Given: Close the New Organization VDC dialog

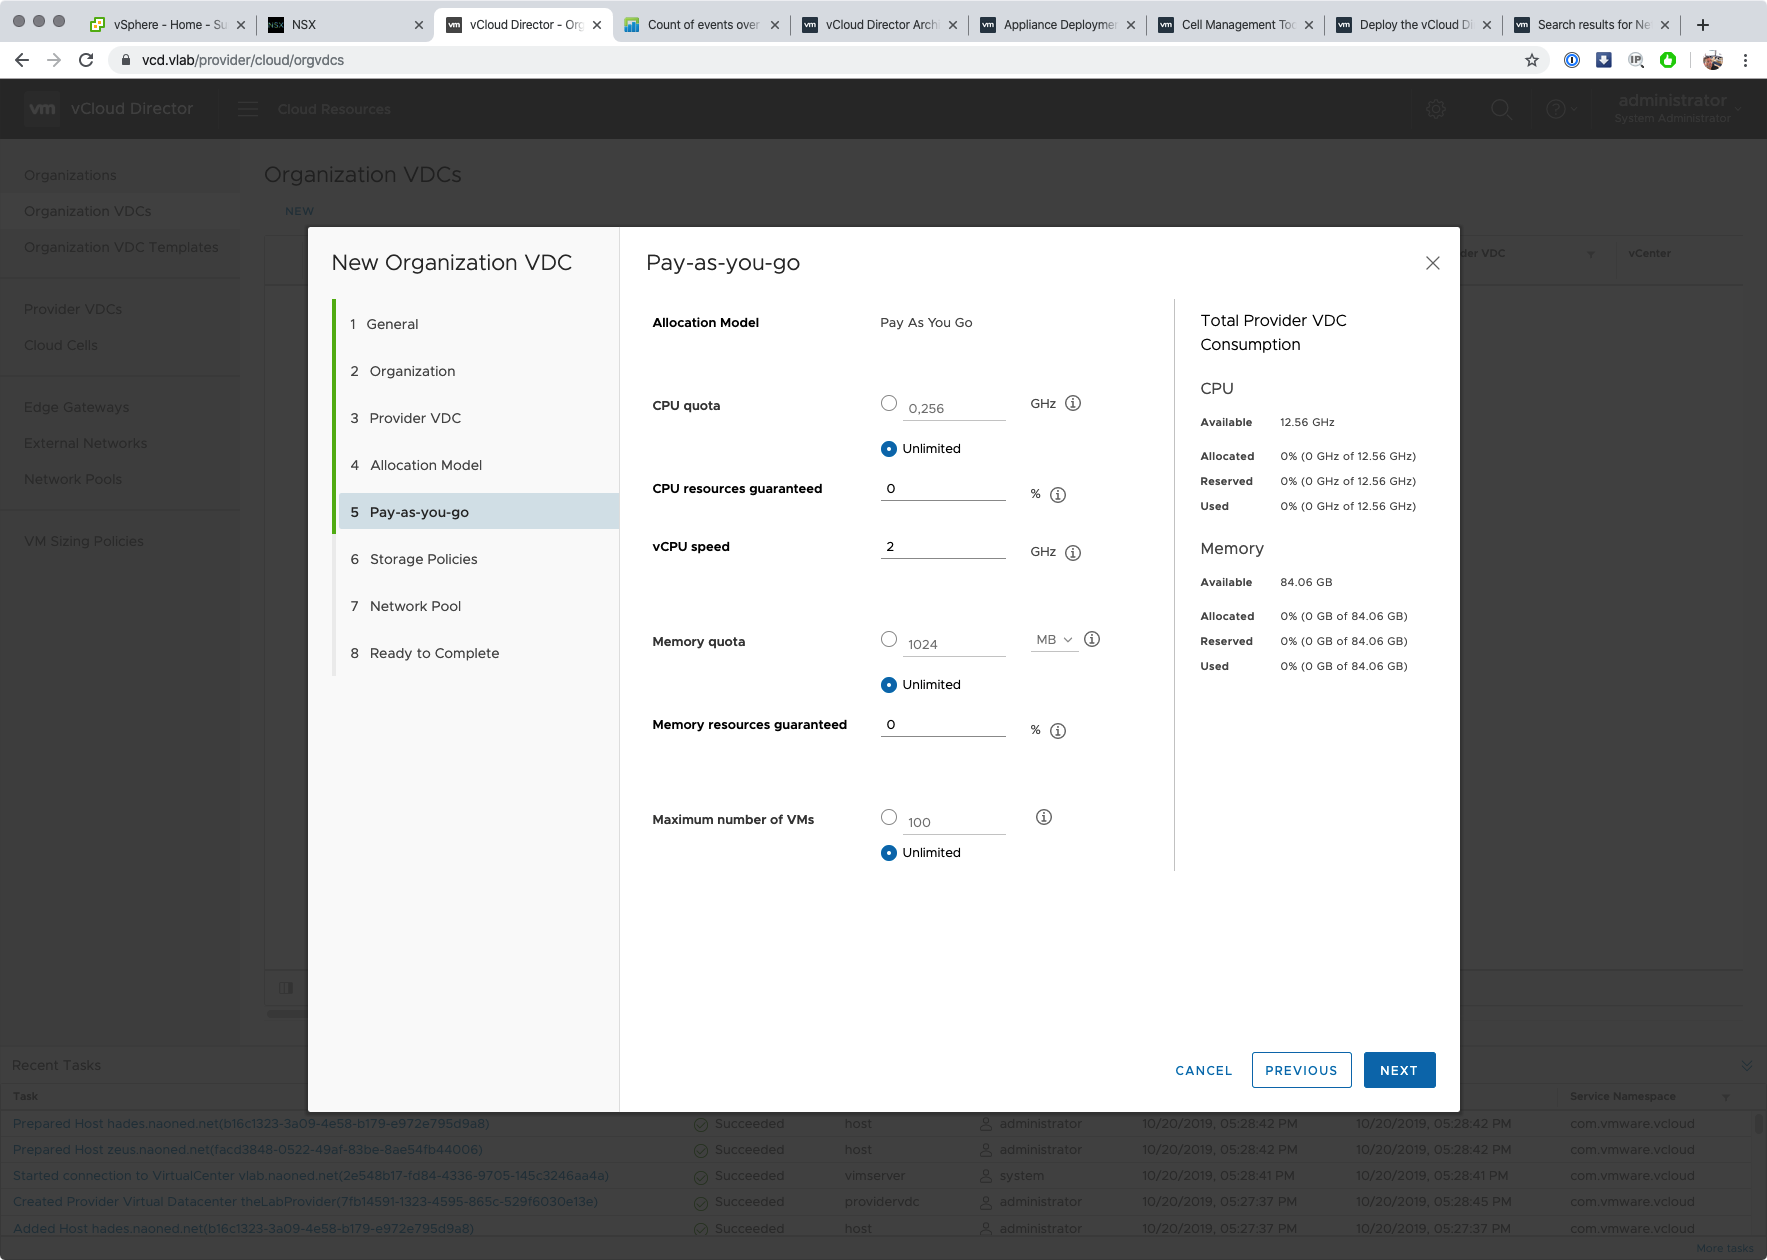Looking at the screenshot, I should tap(1432, 263).
